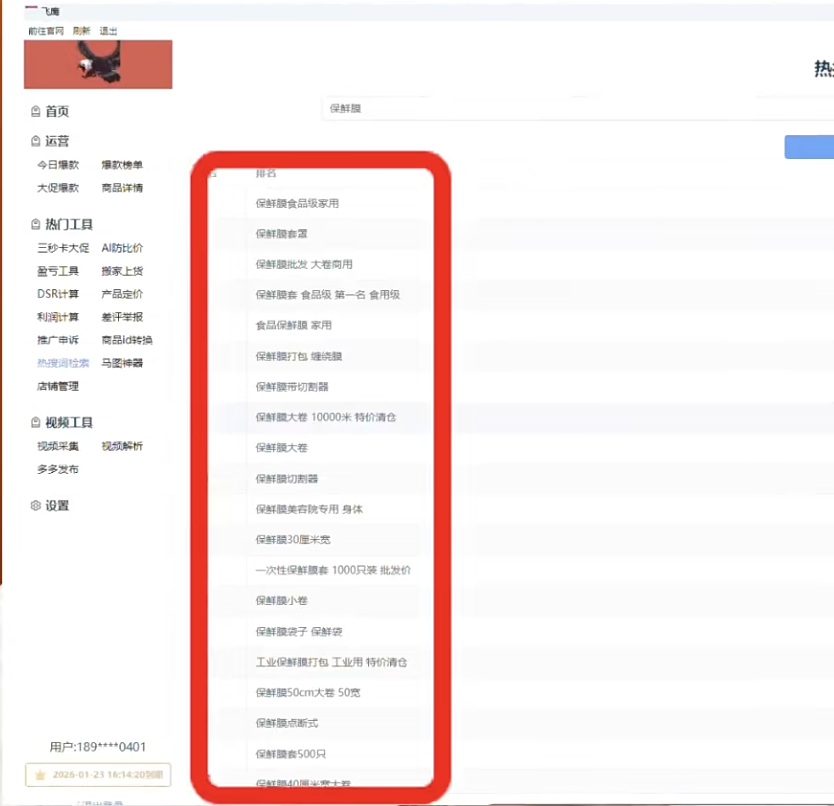Open the 搬家上货 tool
834x806 pixels.
coord(122,271)
